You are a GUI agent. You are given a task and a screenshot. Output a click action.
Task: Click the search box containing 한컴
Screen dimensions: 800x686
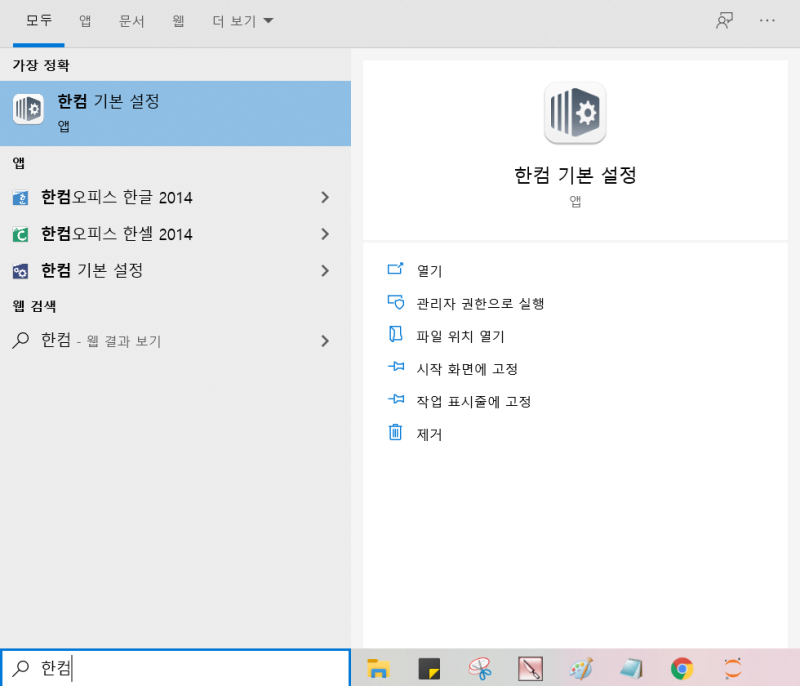click(x=176, y=668)
